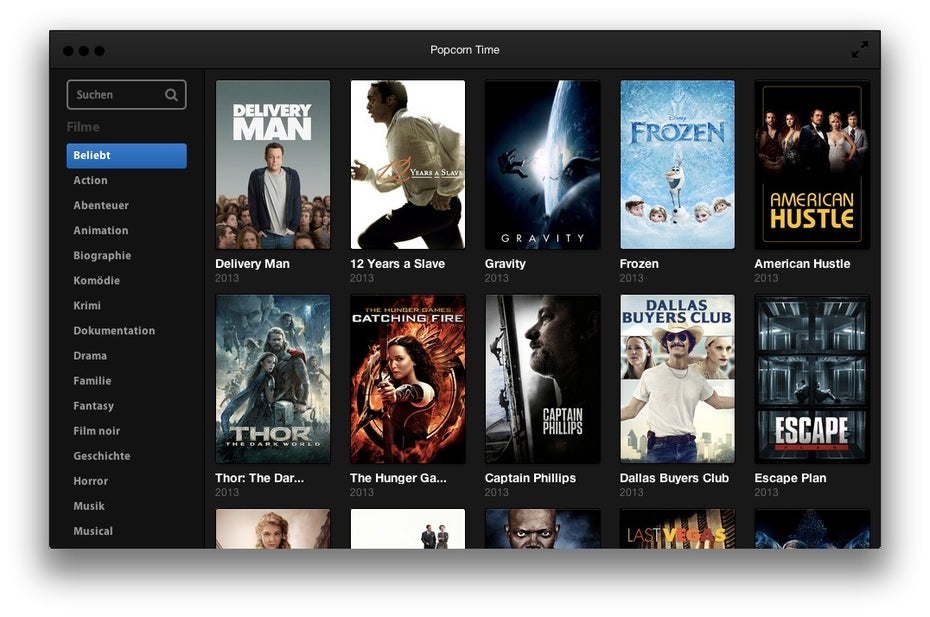Click the Frozen title text
930x617 pixels.
pos(639,264)
